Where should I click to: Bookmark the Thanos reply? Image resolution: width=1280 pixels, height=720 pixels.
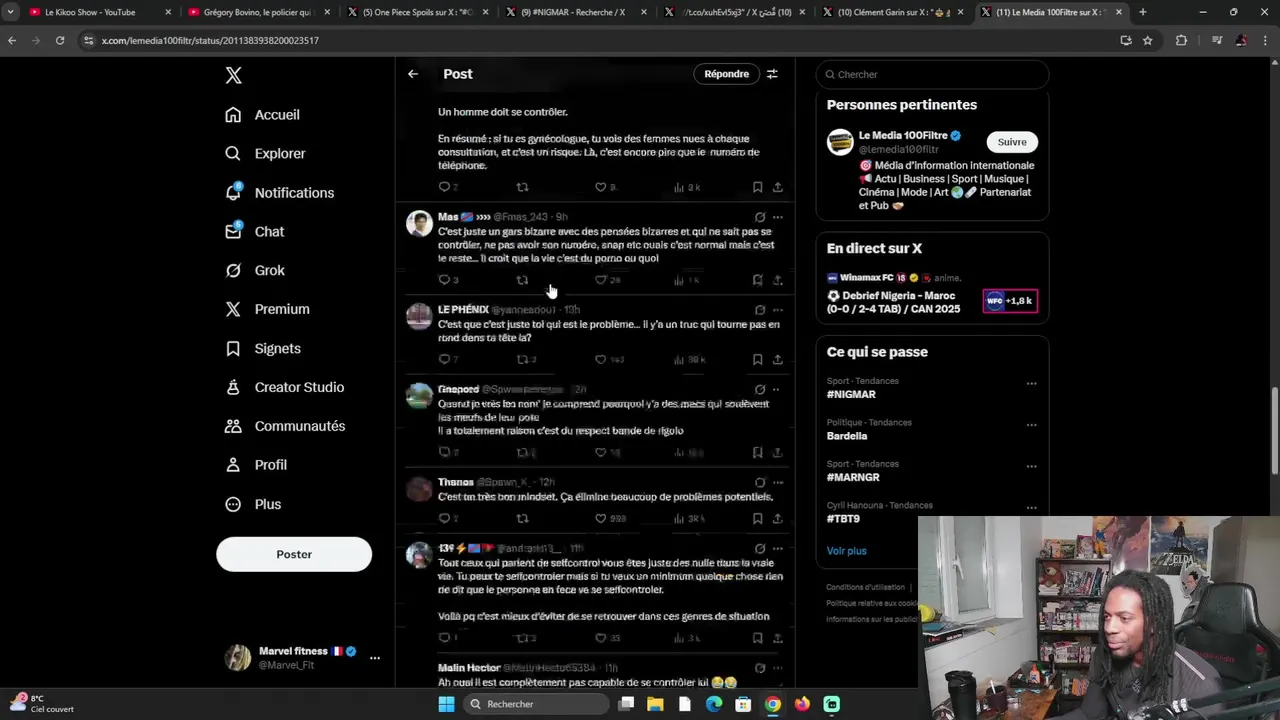click(x=757, y=519)
